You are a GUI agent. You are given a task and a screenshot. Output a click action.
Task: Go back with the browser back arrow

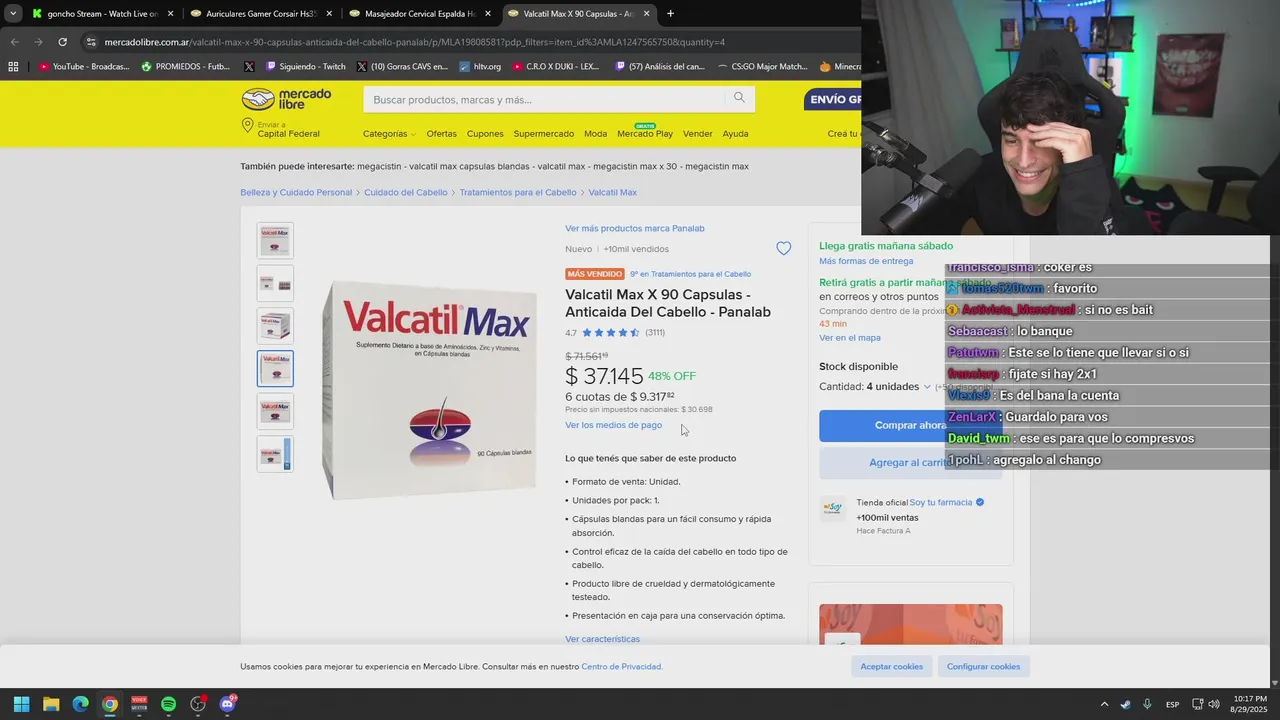coord(14,42)
